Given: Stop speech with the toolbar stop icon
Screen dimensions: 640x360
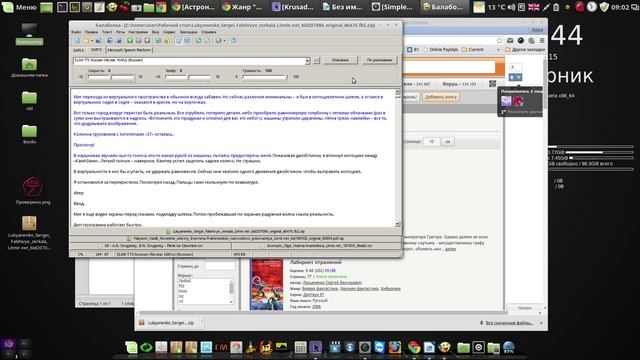Looking at the screenshot, I should pos(147,40).
